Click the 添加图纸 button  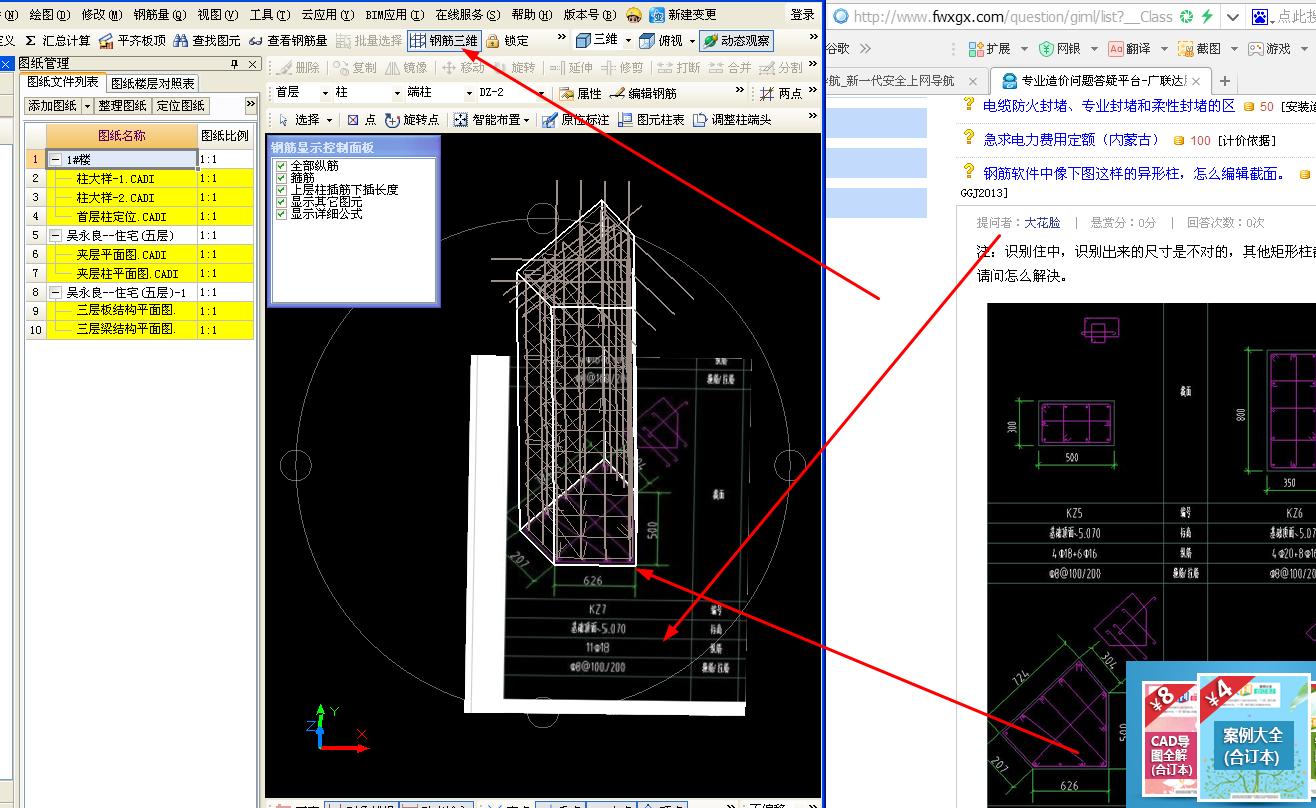52,106
